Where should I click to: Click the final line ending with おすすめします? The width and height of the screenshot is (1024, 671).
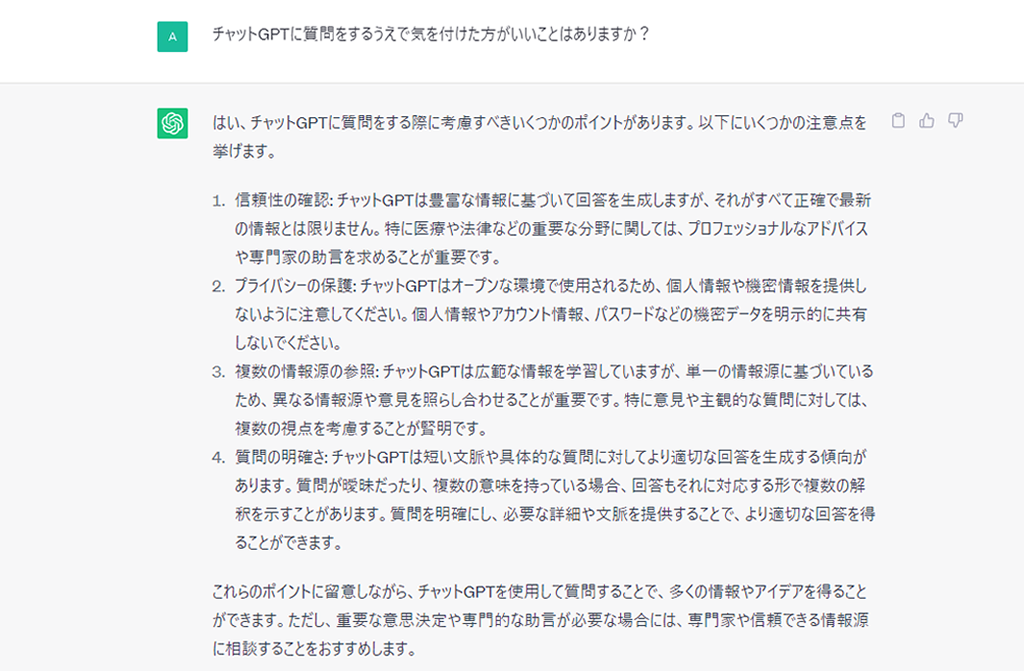[313, 648]
